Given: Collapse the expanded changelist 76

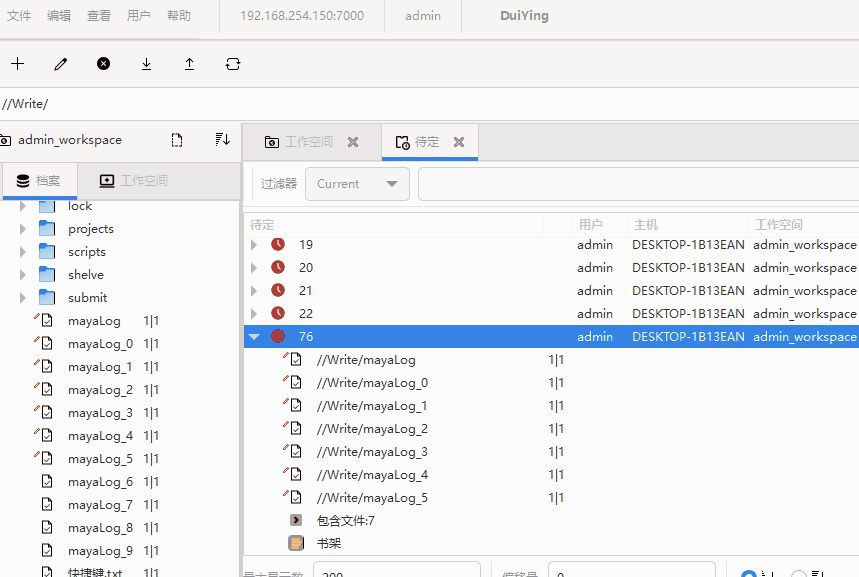Looking at the screenshot, I should pos(254,337).
